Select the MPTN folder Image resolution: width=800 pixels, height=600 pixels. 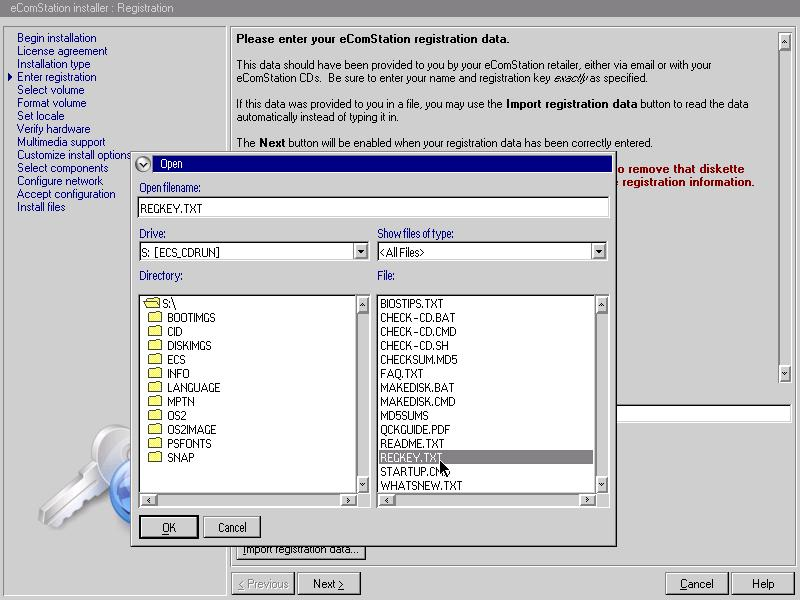click(x=171, y=402)
